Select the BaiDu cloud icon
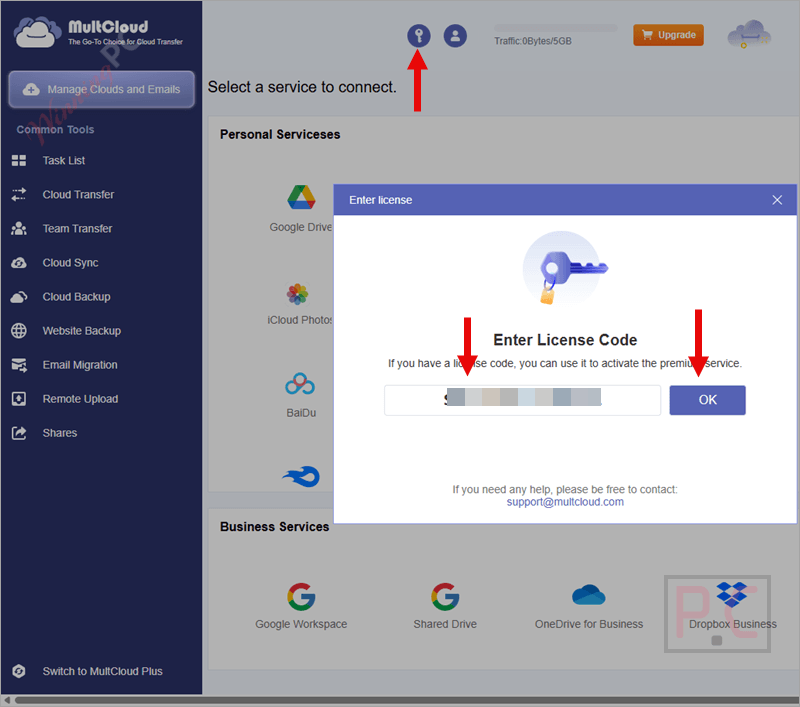Viewport: 800px width, 707px height. point(300,384)
